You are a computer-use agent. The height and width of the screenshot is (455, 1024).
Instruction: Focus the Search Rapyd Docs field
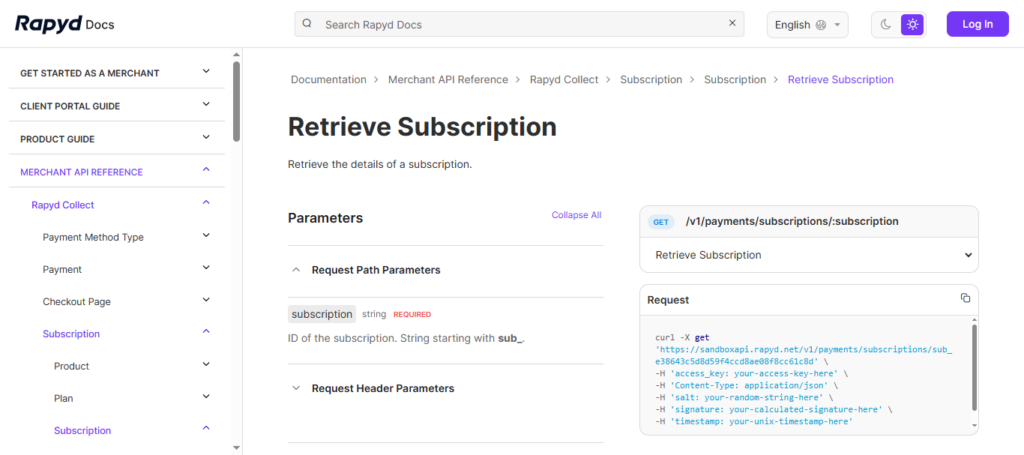pyautogui.click(x=519, y=24)
